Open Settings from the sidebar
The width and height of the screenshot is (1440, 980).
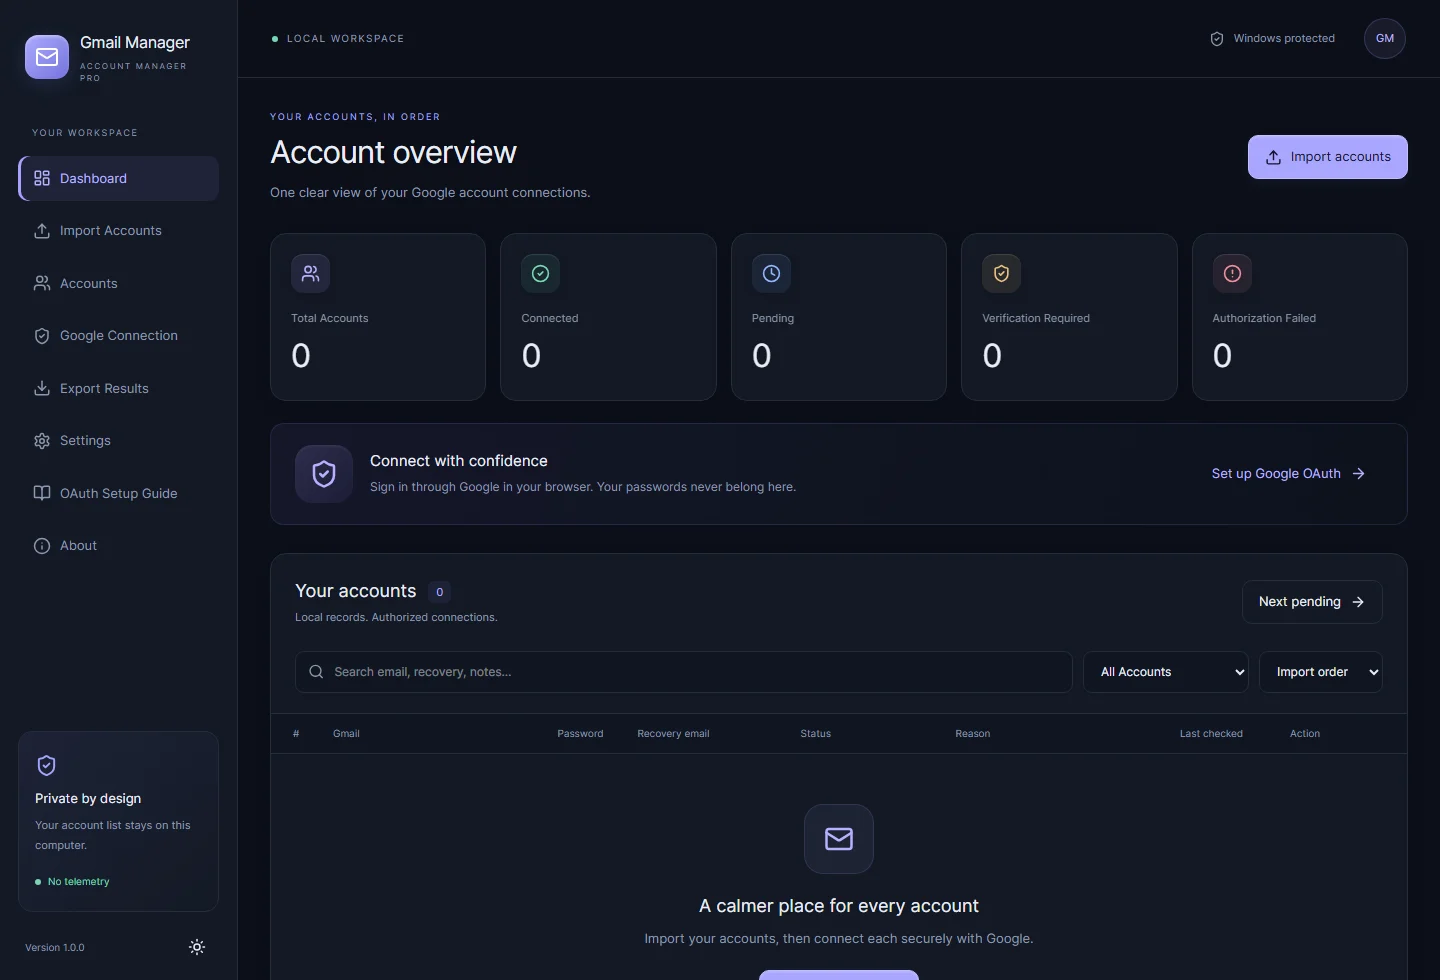[118, 441]
